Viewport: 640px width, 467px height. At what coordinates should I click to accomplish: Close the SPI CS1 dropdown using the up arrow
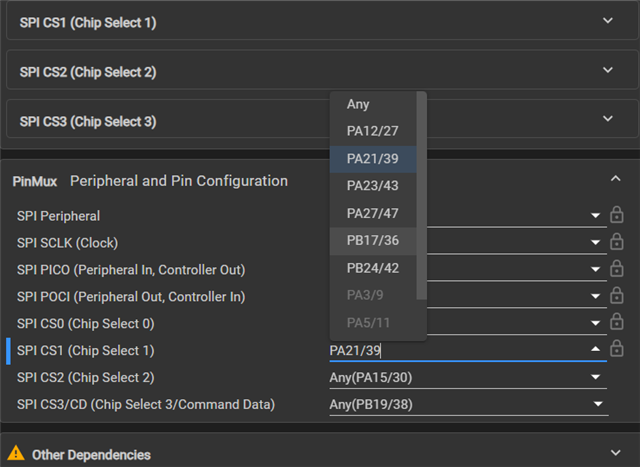[x=596, y=349]
